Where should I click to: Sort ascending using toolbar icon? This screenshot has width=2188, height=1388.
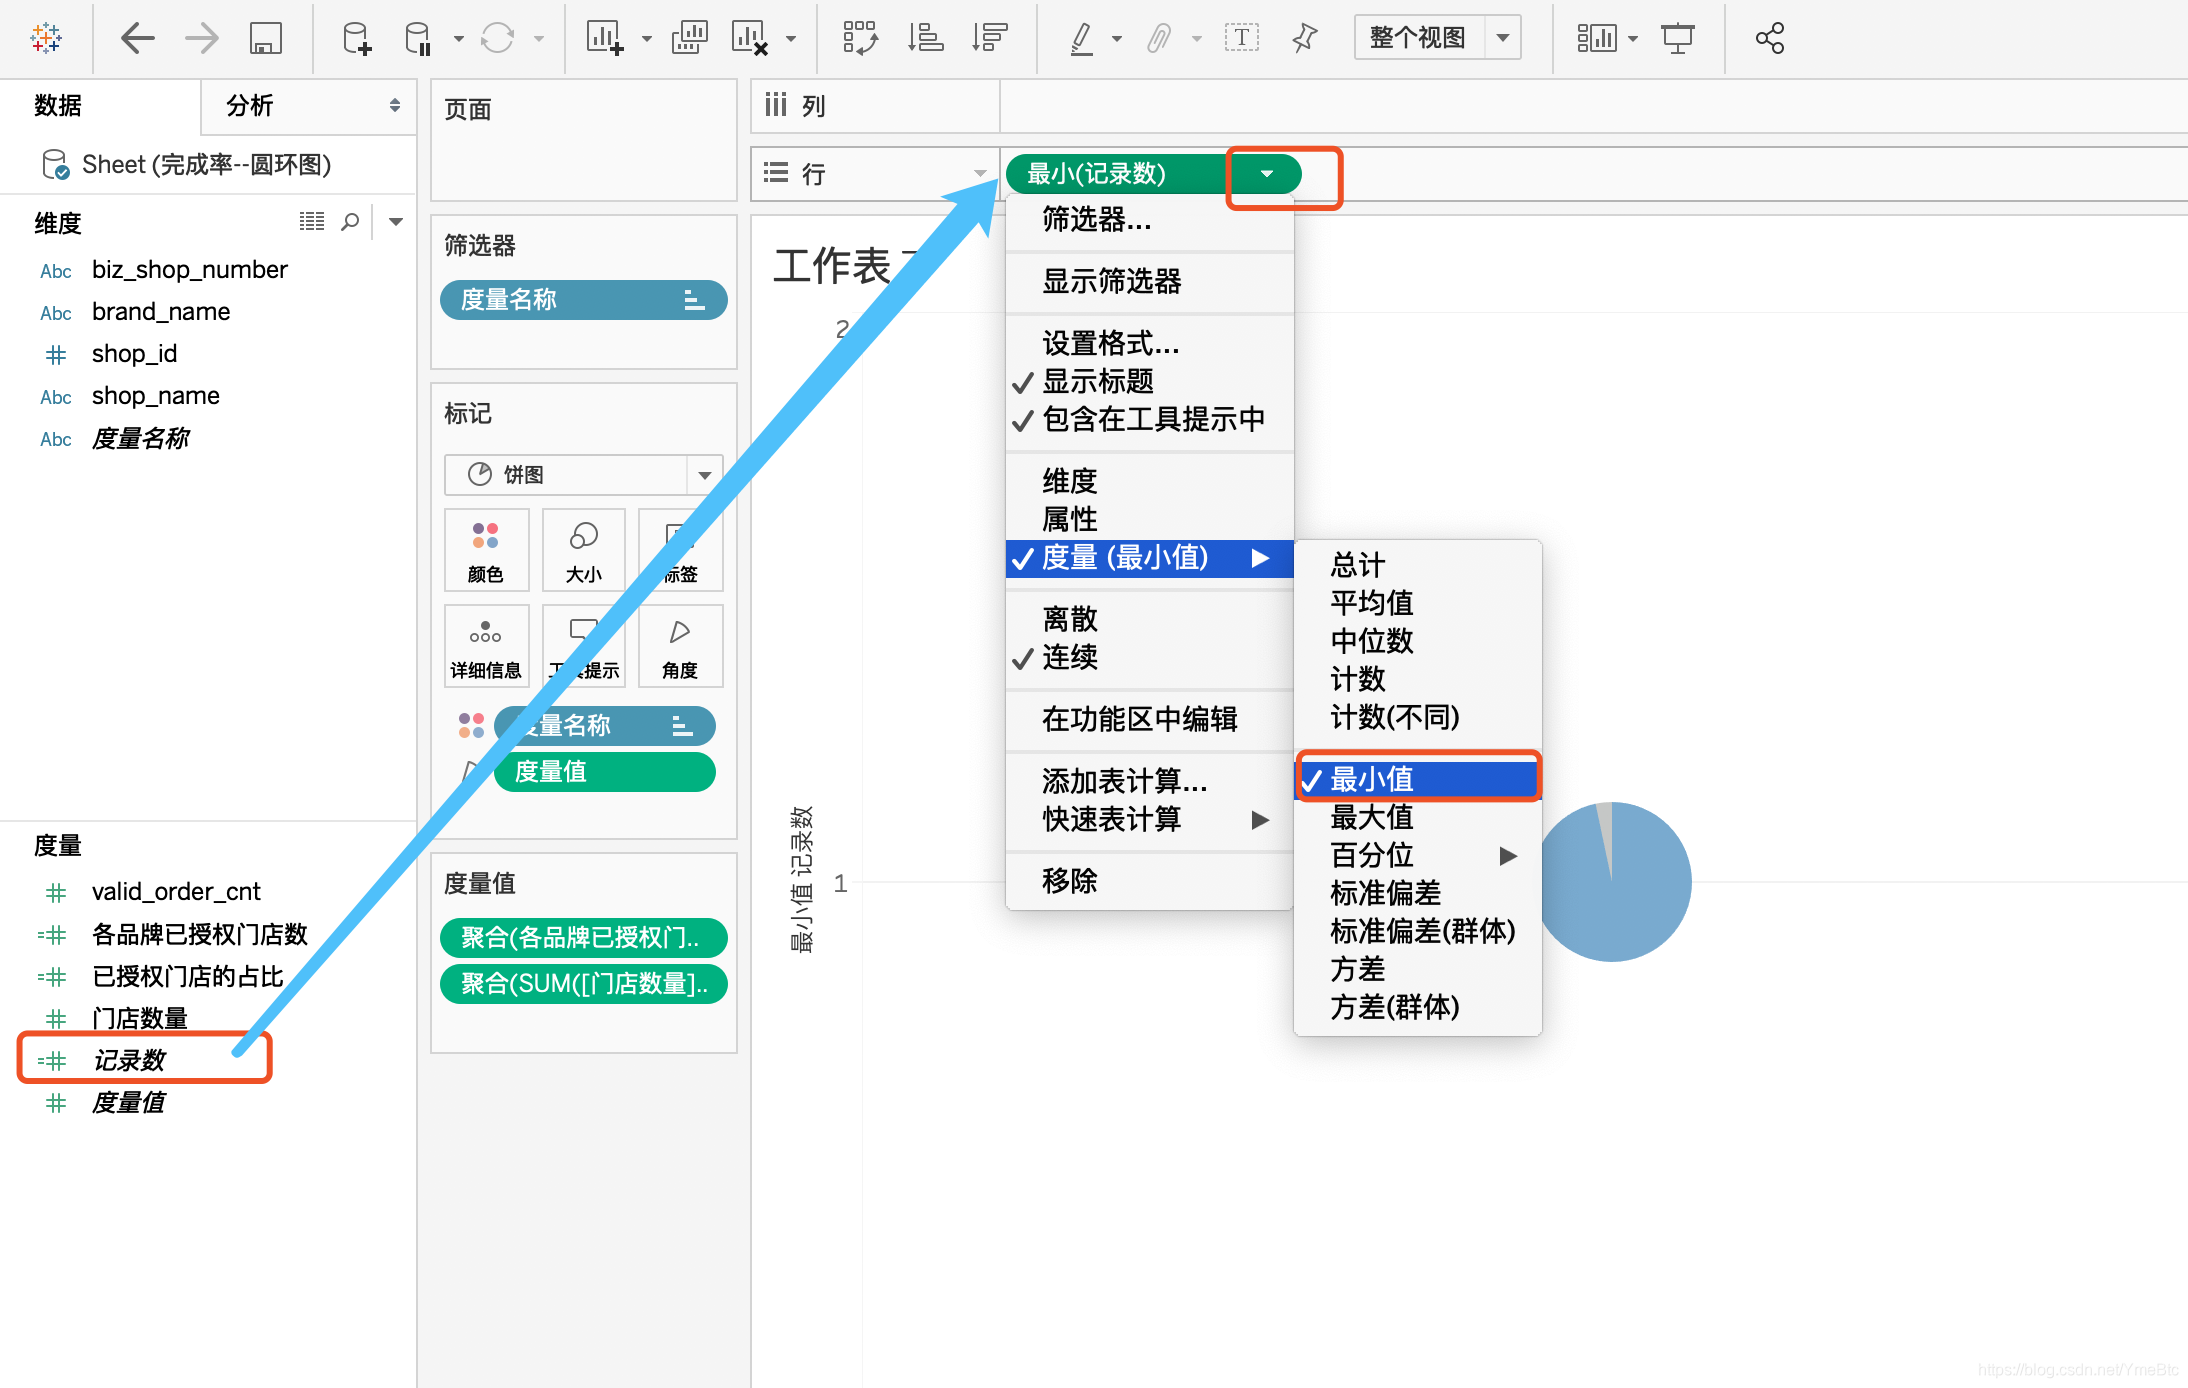pos(925,38)
